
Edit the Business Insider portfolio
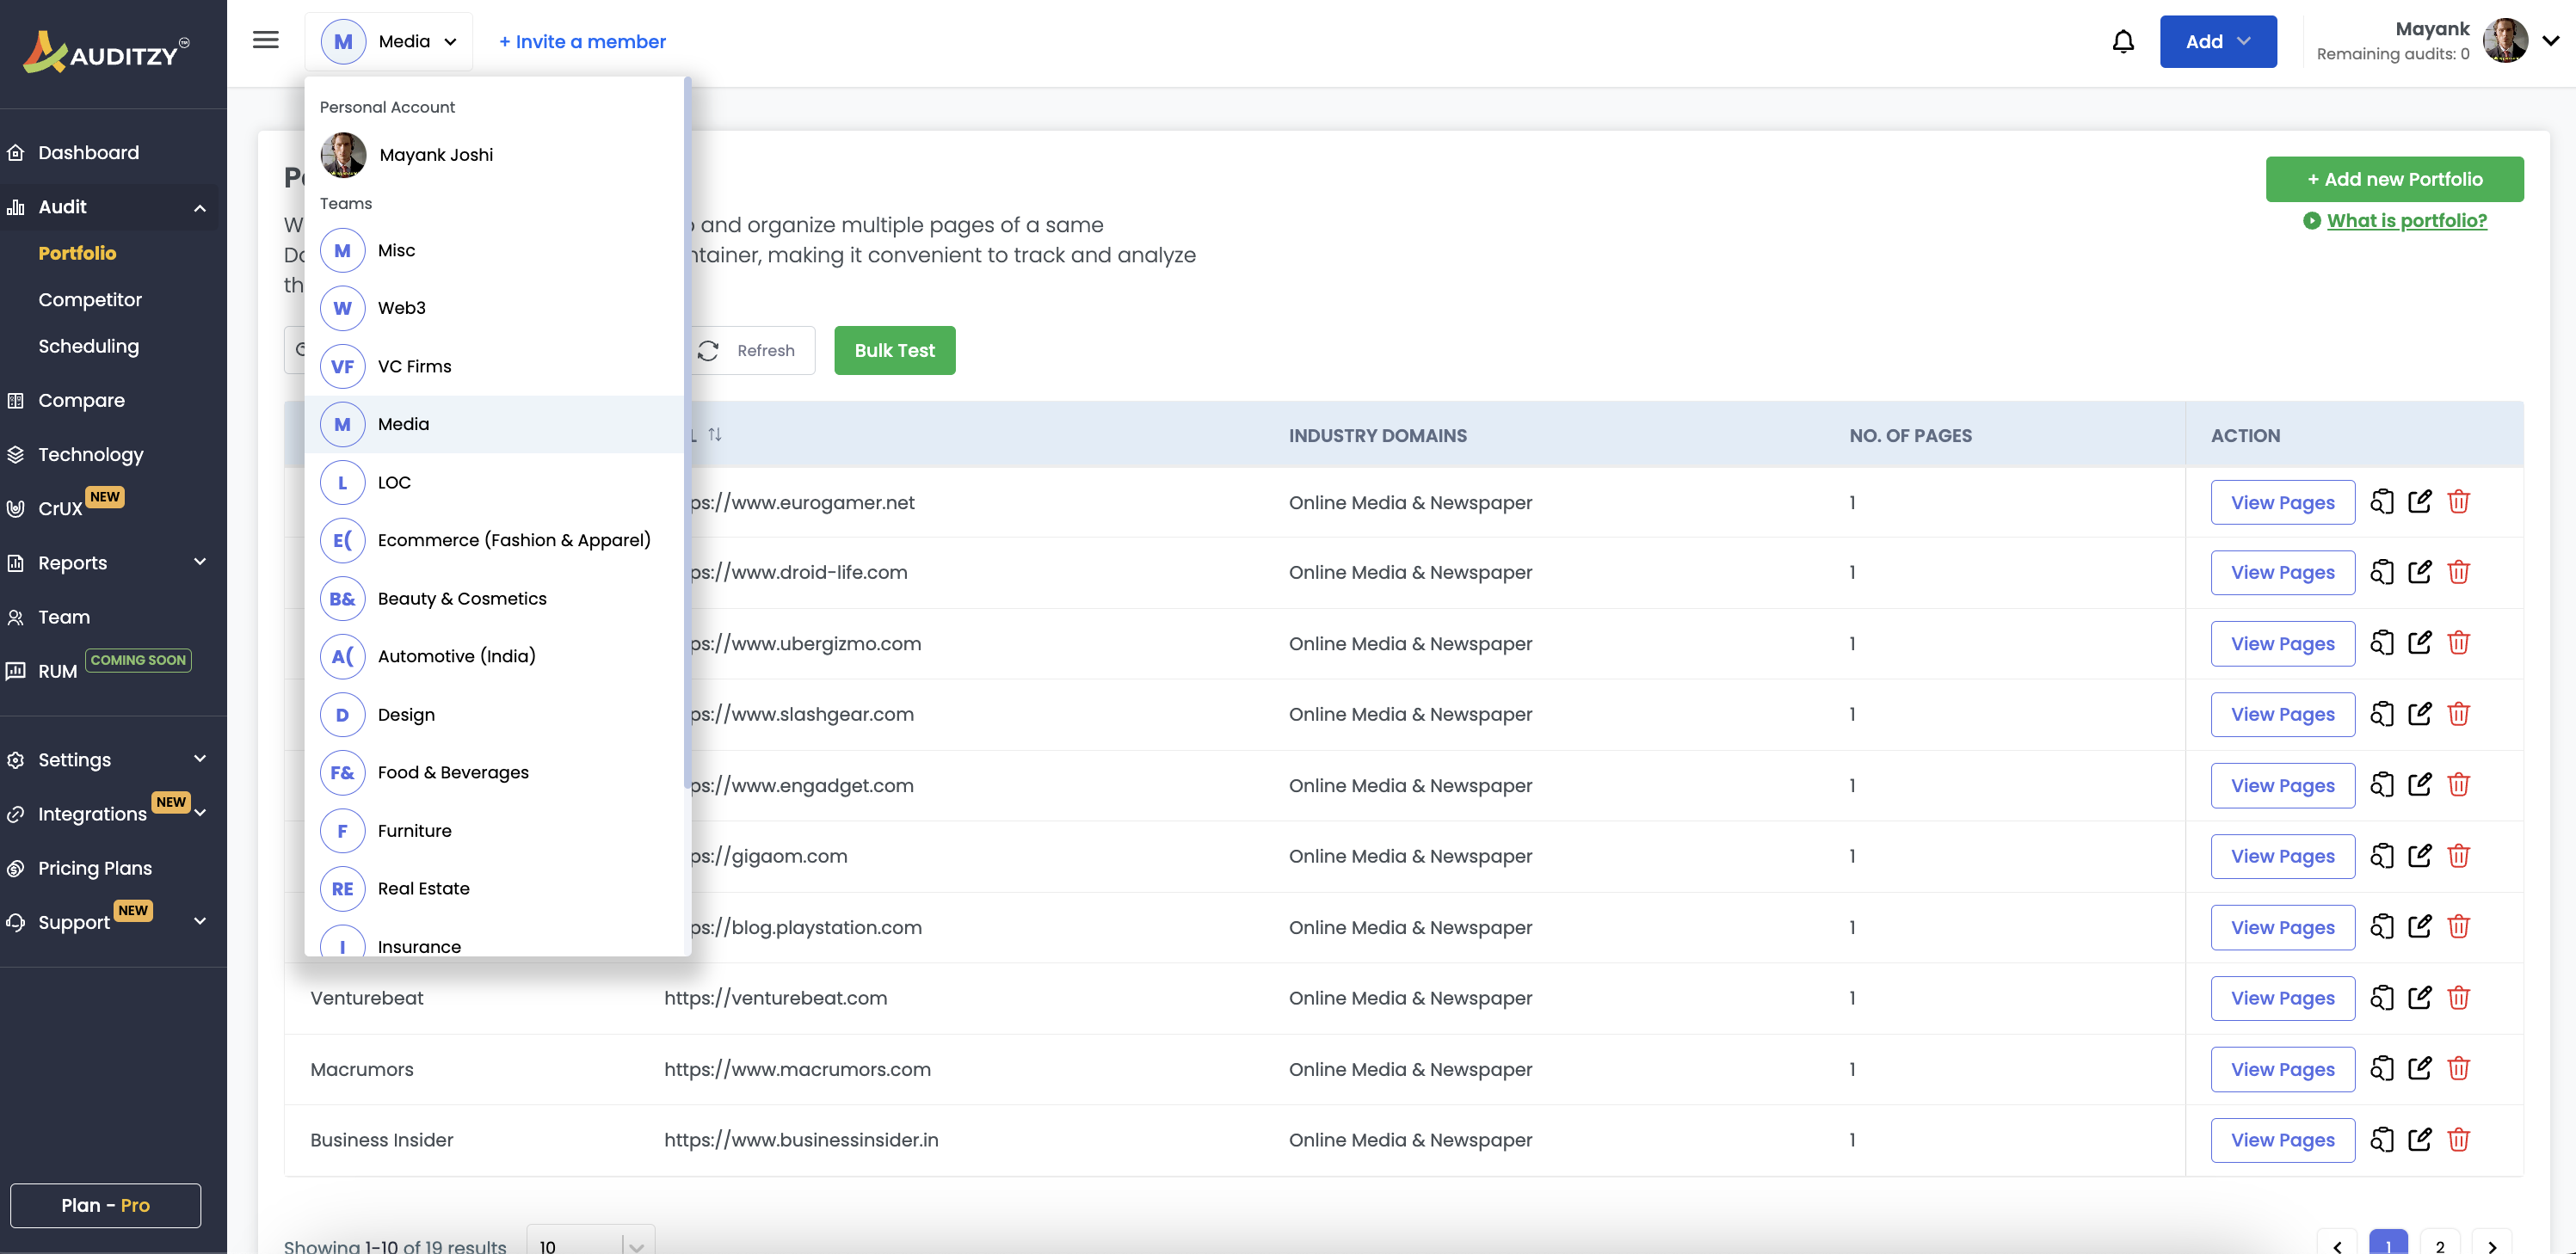[2420, 1140]
